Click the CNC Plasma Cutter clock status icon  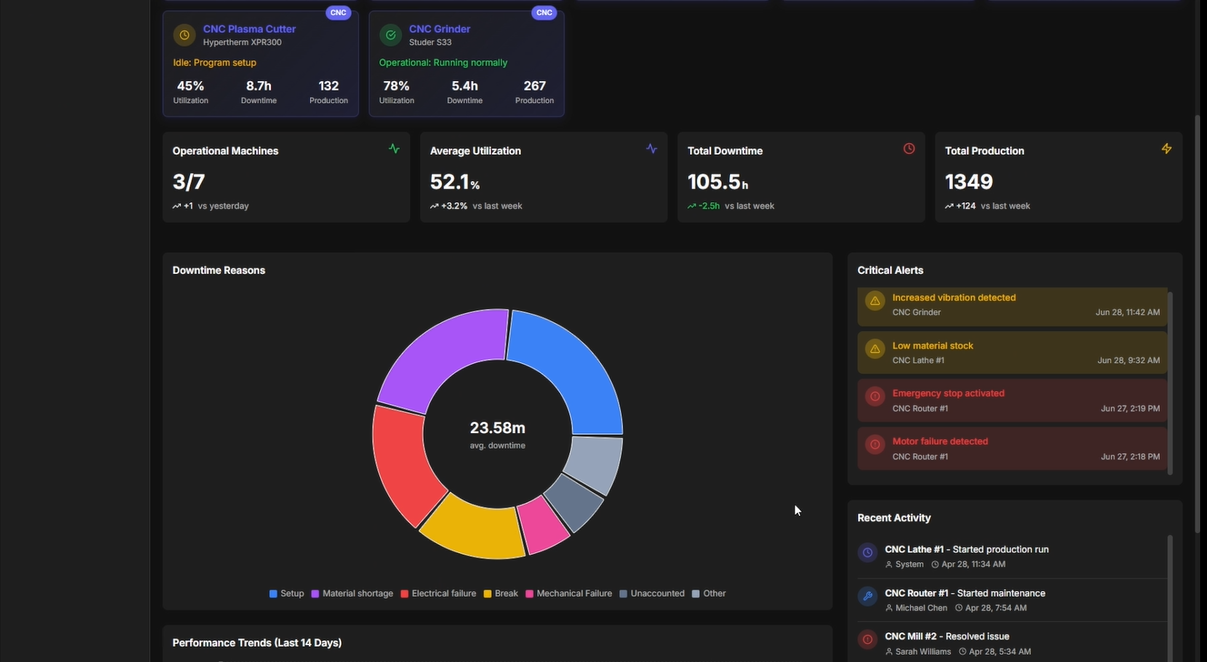tap(184, 35)
